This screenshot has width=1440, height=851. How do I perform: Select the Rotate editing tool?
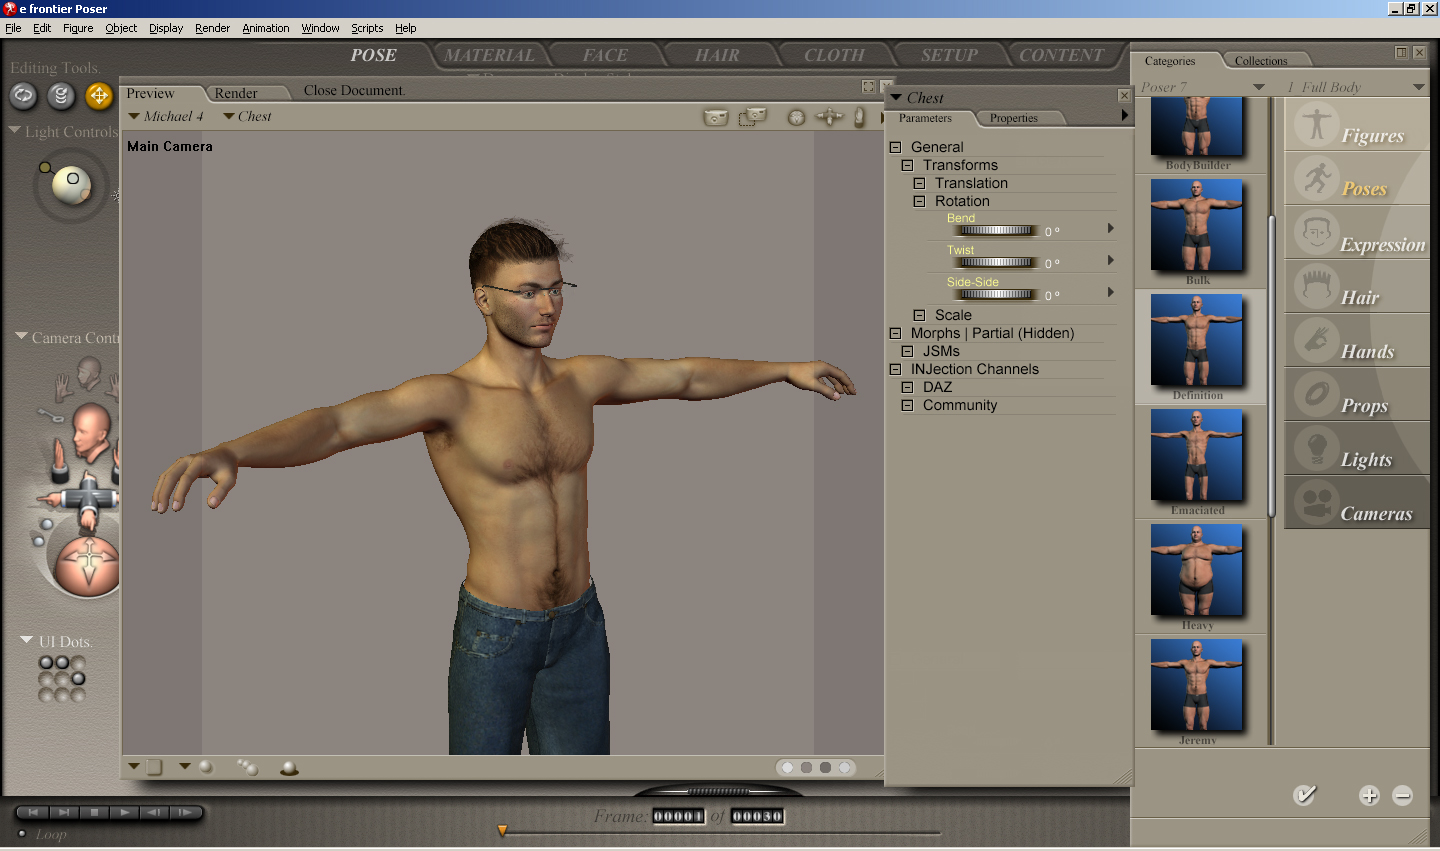tap(23, 96)
